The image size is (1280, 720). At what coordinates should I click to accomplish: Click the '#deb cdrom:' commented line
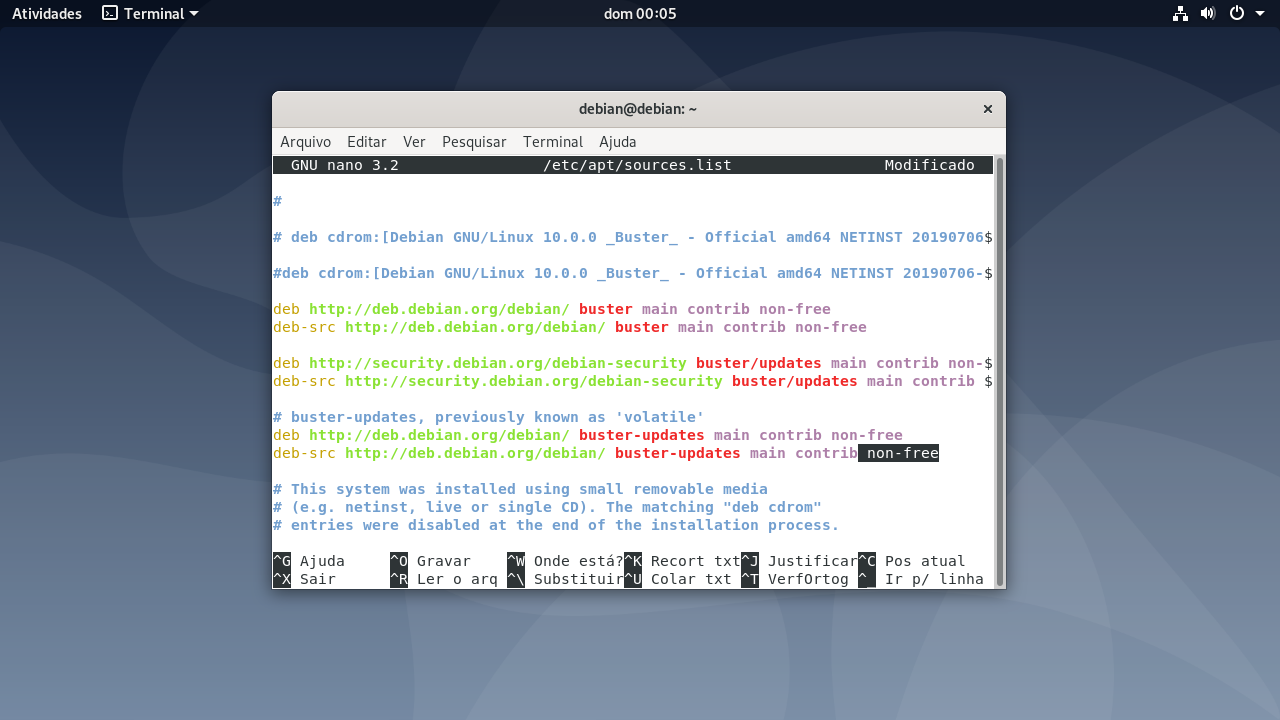[633, 273]
